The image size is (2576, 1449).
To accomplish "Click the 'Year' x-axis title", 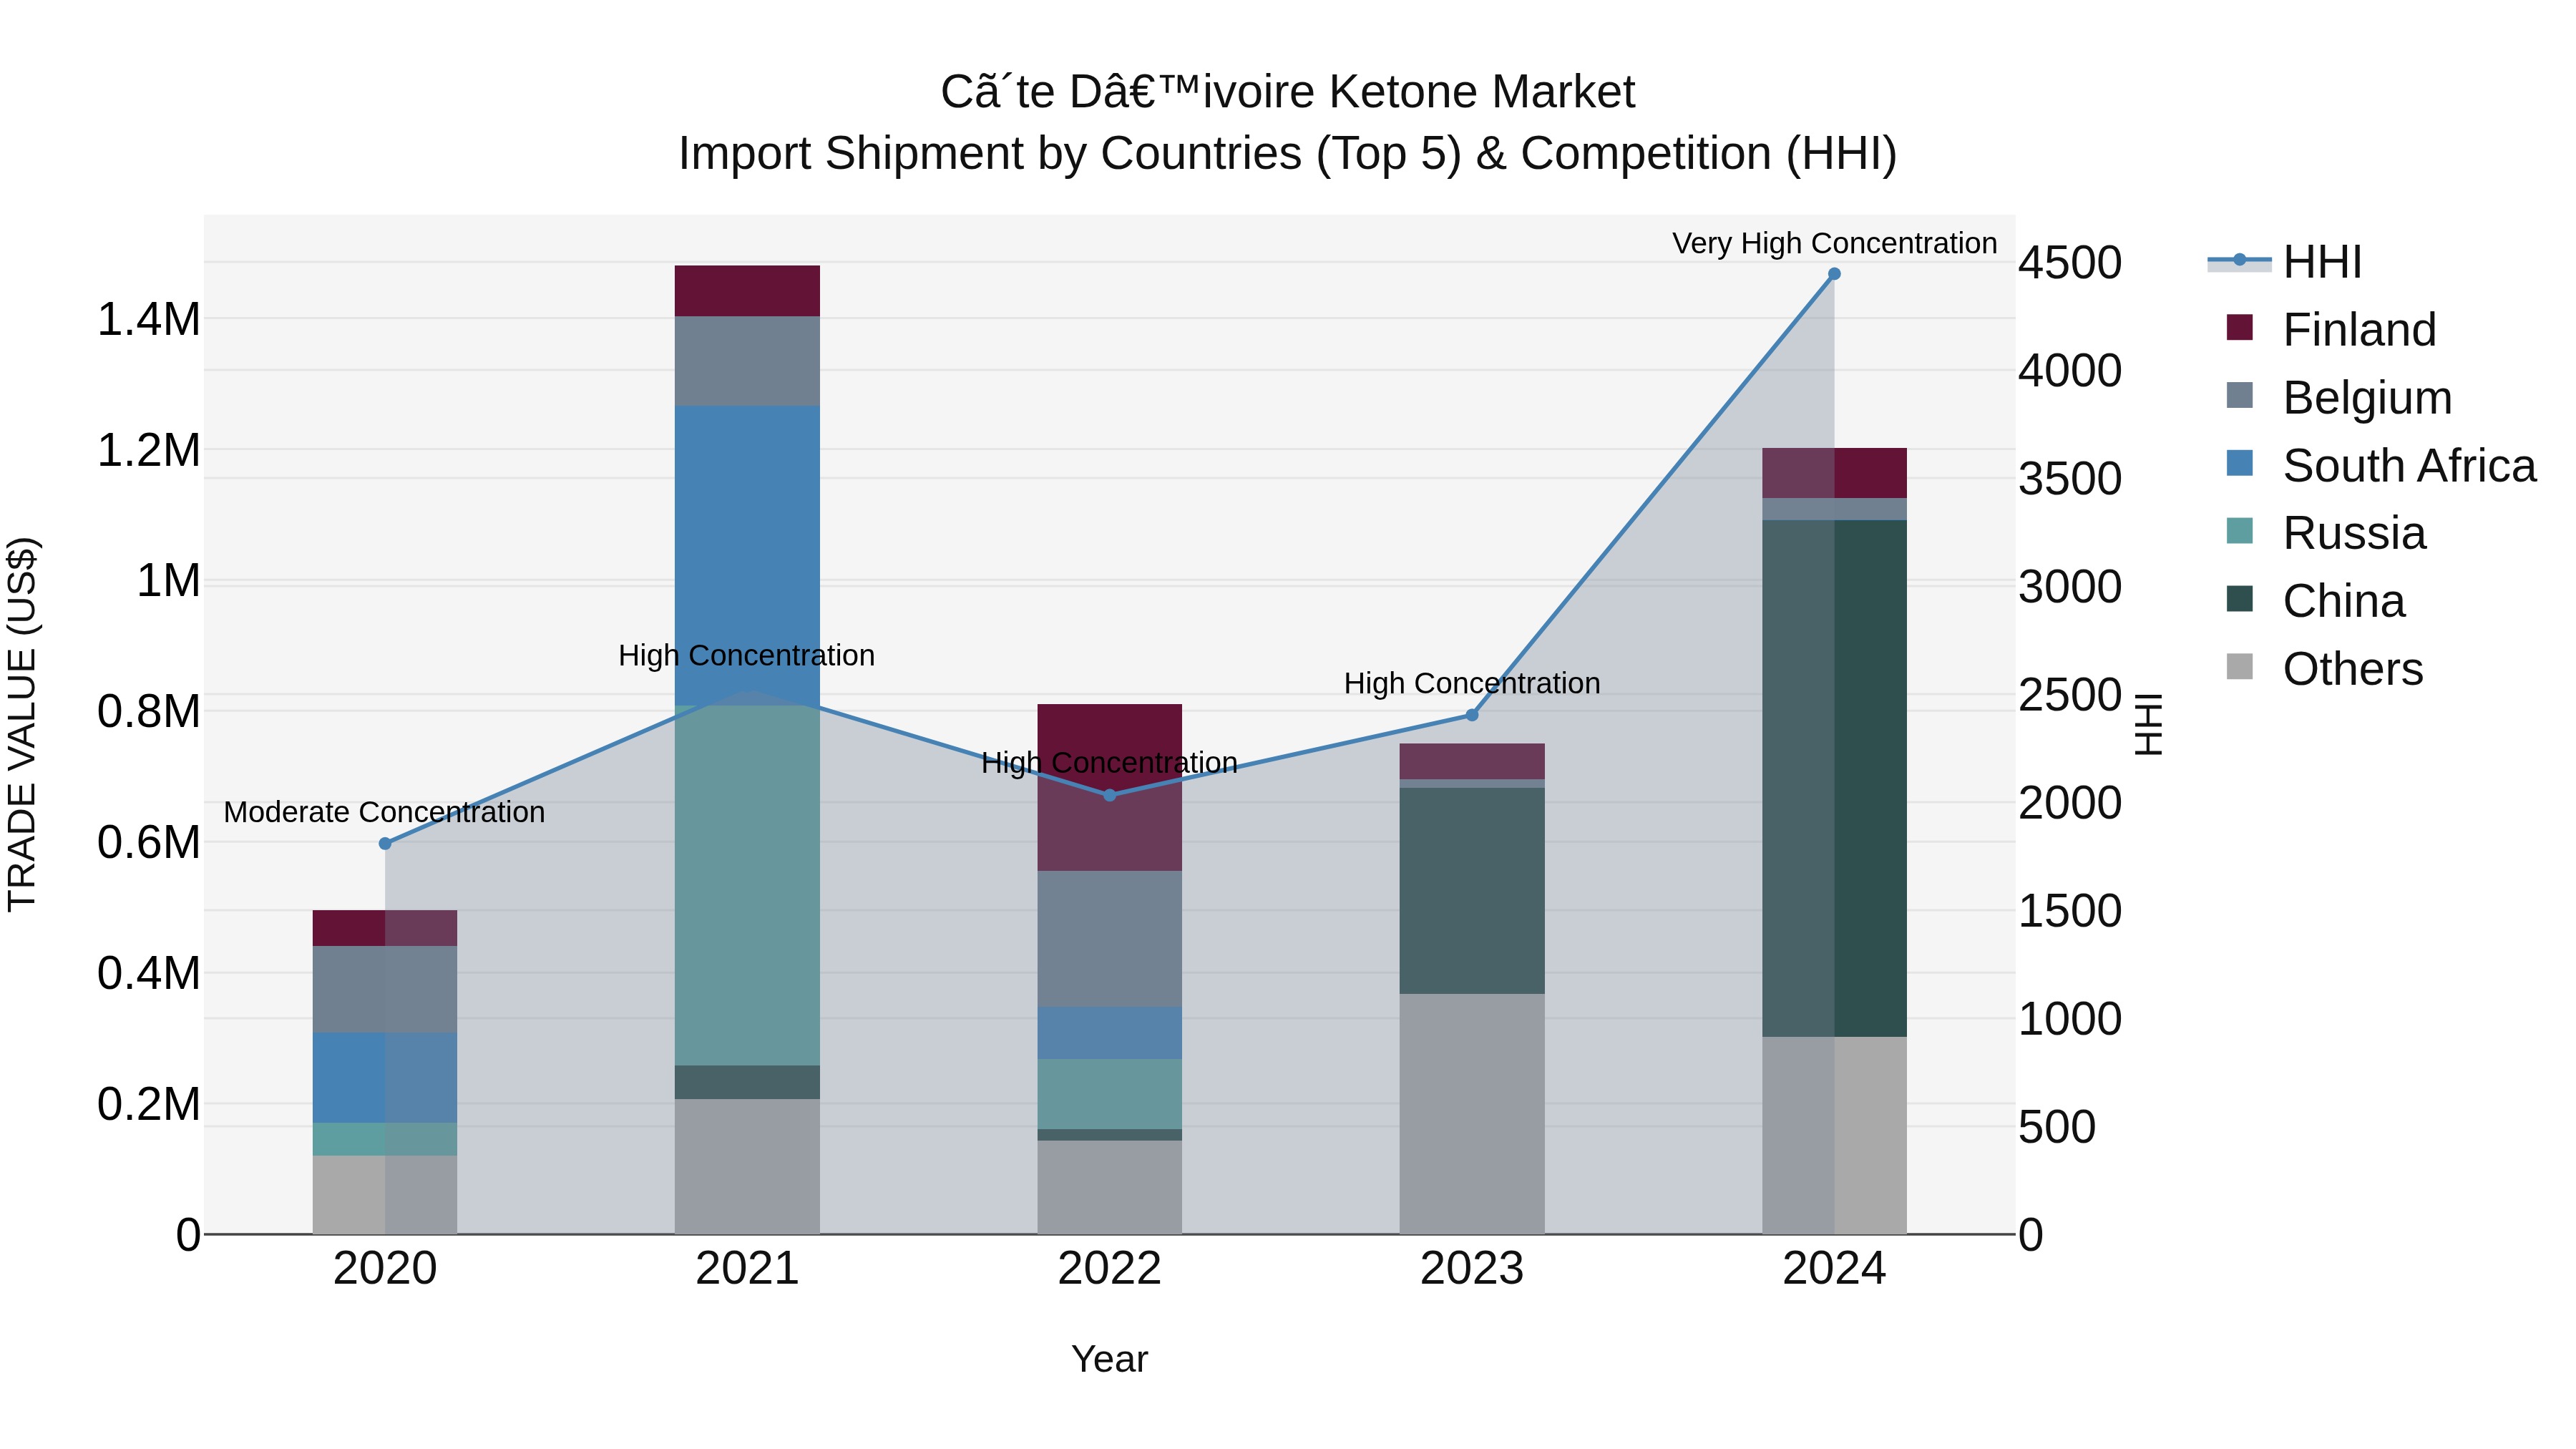I will pos(1109,1360).
